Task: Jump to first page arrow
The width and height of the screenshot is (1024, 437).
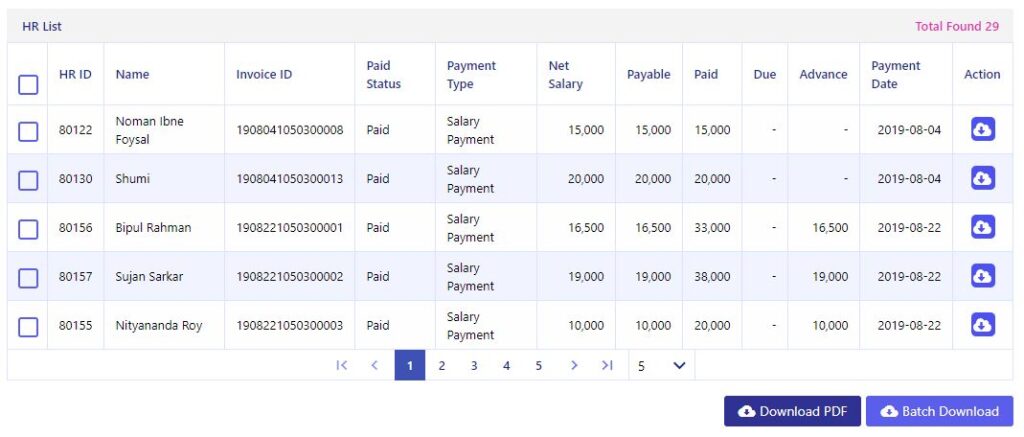Action: 342,365
